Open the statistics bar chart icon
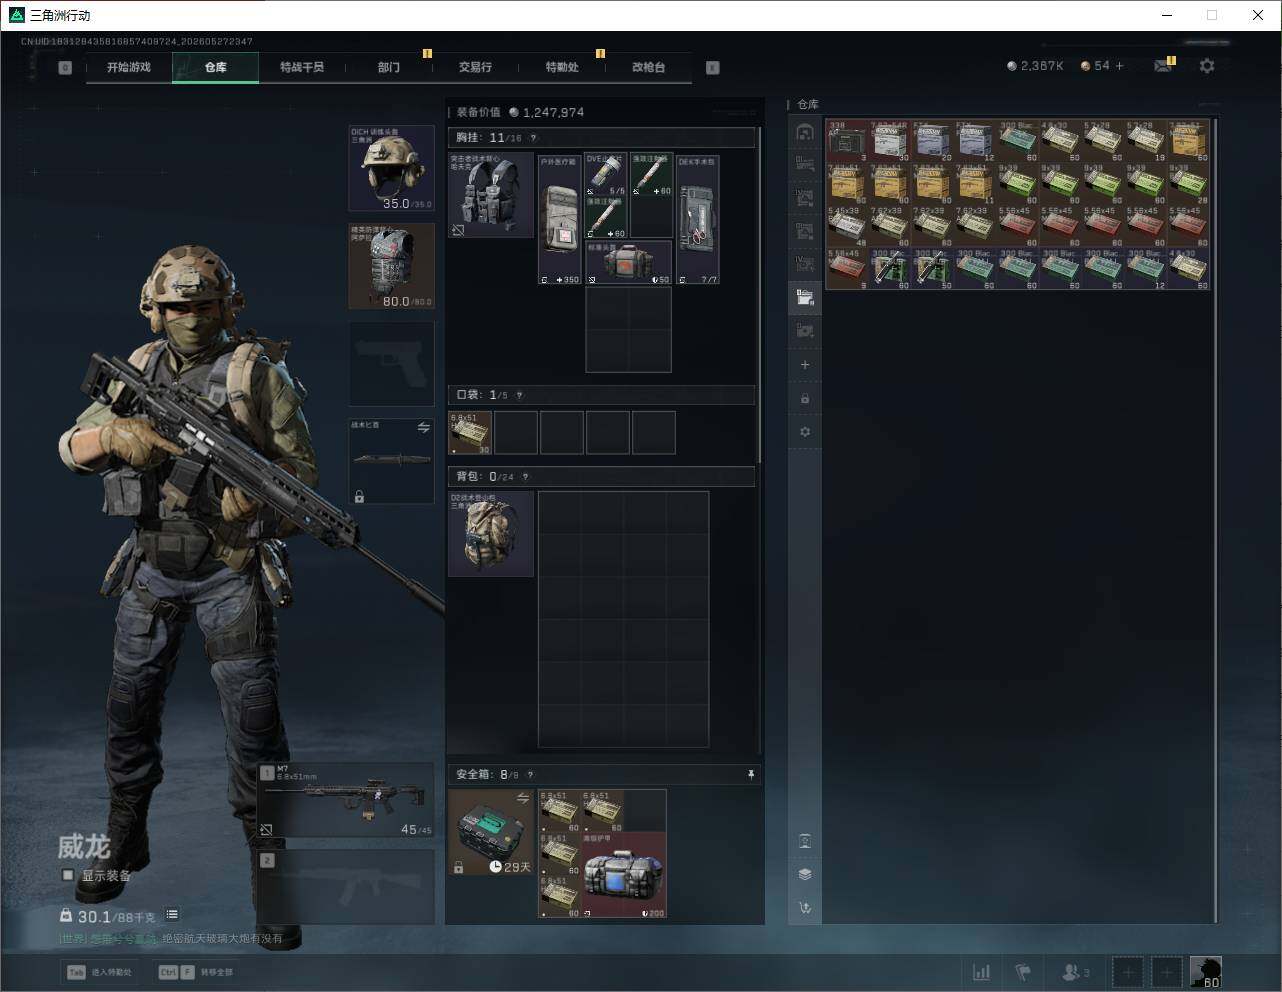This screenshot has height=992, width=1282. click(x=981, y=972)
